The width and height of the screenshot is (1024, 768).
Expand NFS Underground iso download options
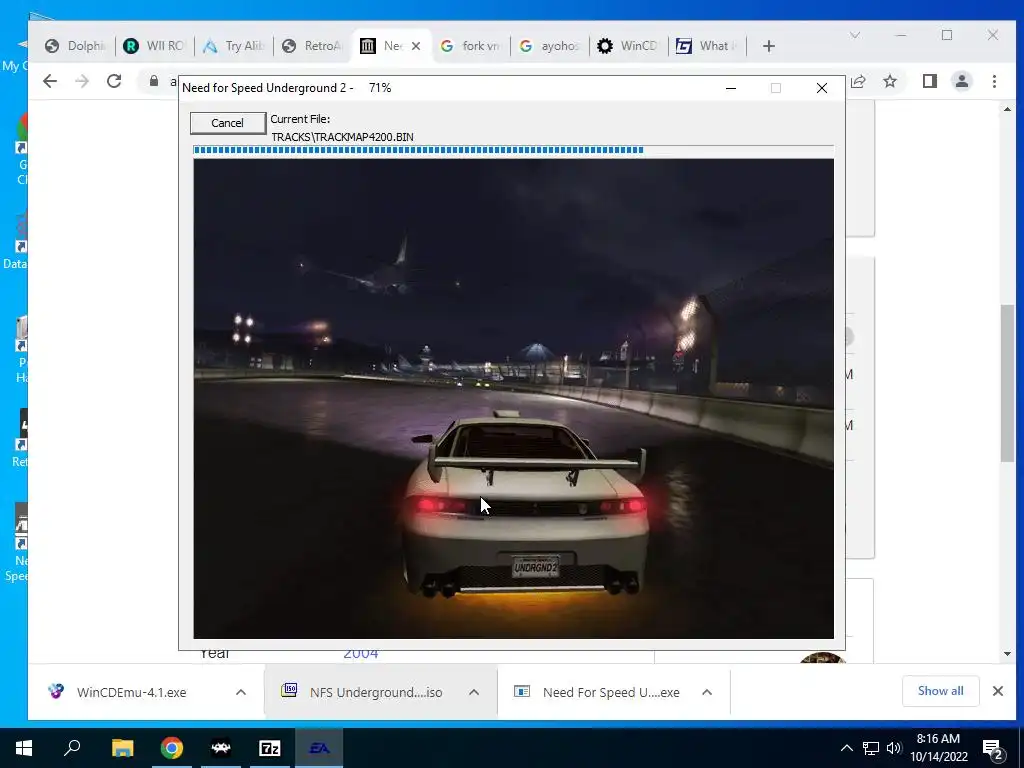(x=474, y=692)
